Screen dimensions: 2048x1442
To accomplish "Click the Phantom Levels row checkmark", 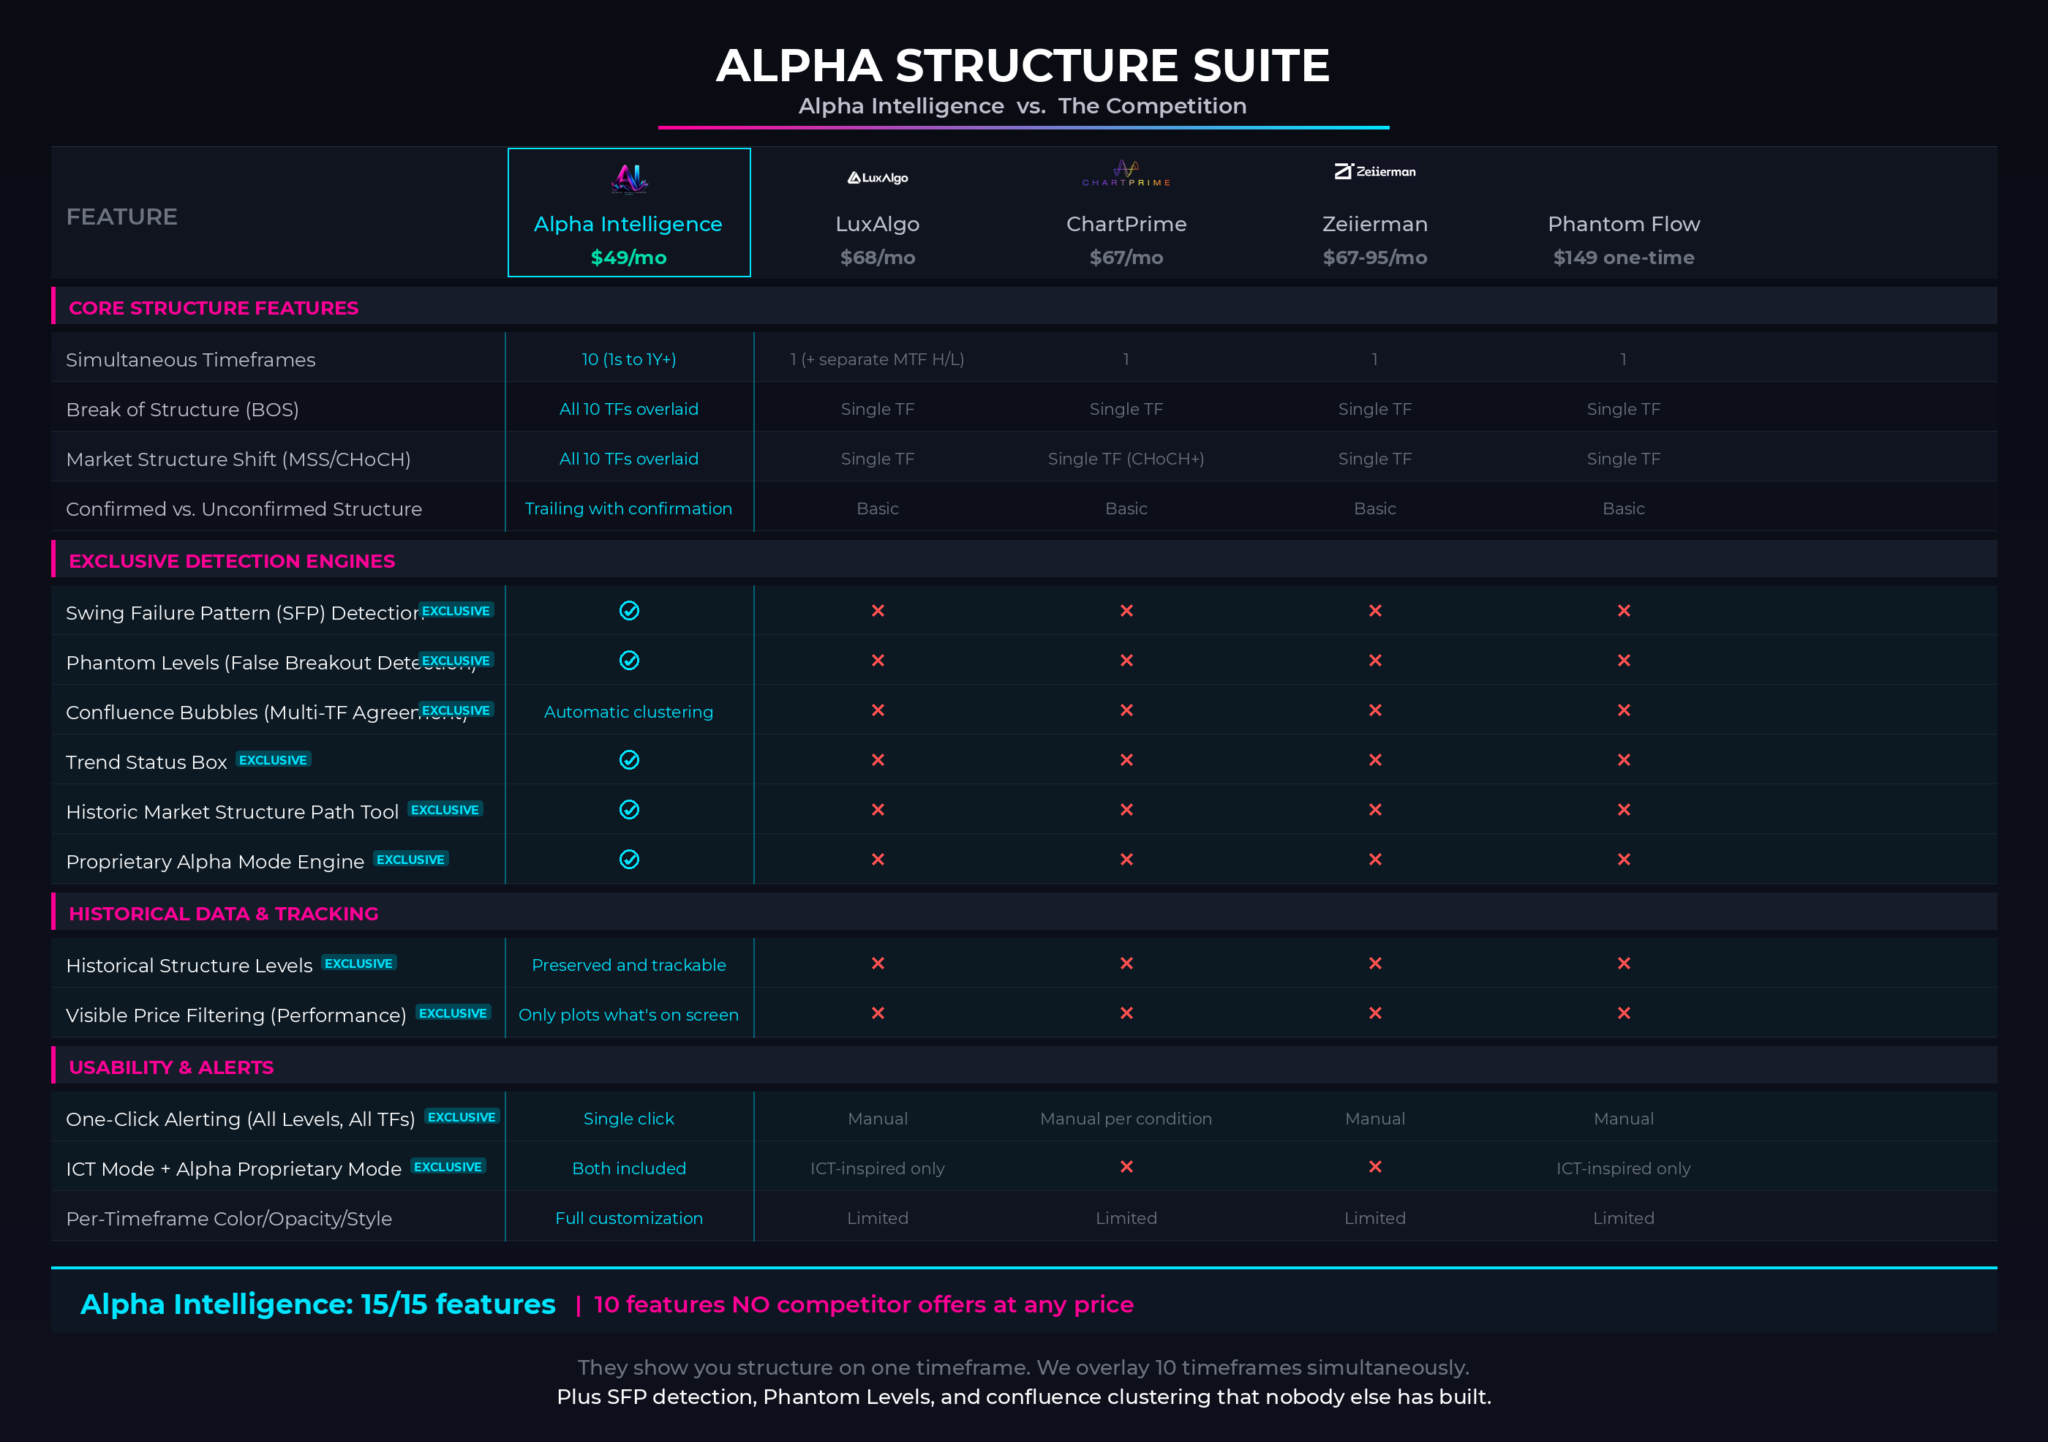I will click(629, 661).
